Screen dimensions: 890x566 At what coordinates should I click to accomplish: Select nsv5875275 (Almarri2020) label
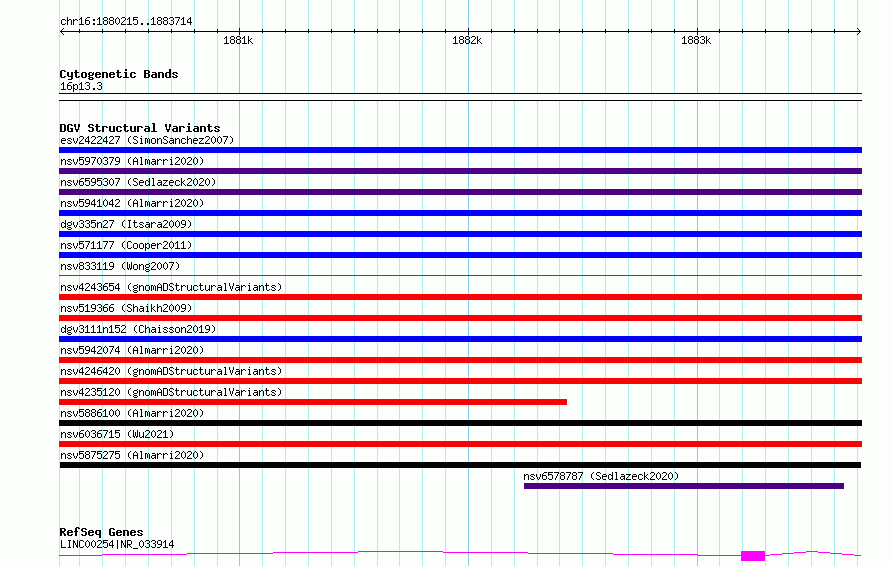[x=132, y=455]
